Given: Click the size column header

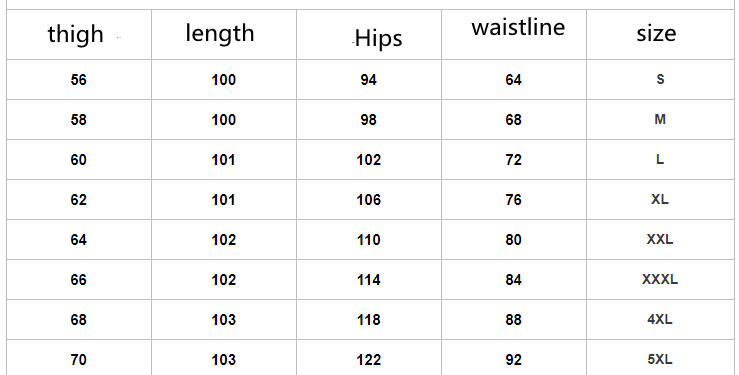Looking at the screenshot, I should click(x=660, y=34).
